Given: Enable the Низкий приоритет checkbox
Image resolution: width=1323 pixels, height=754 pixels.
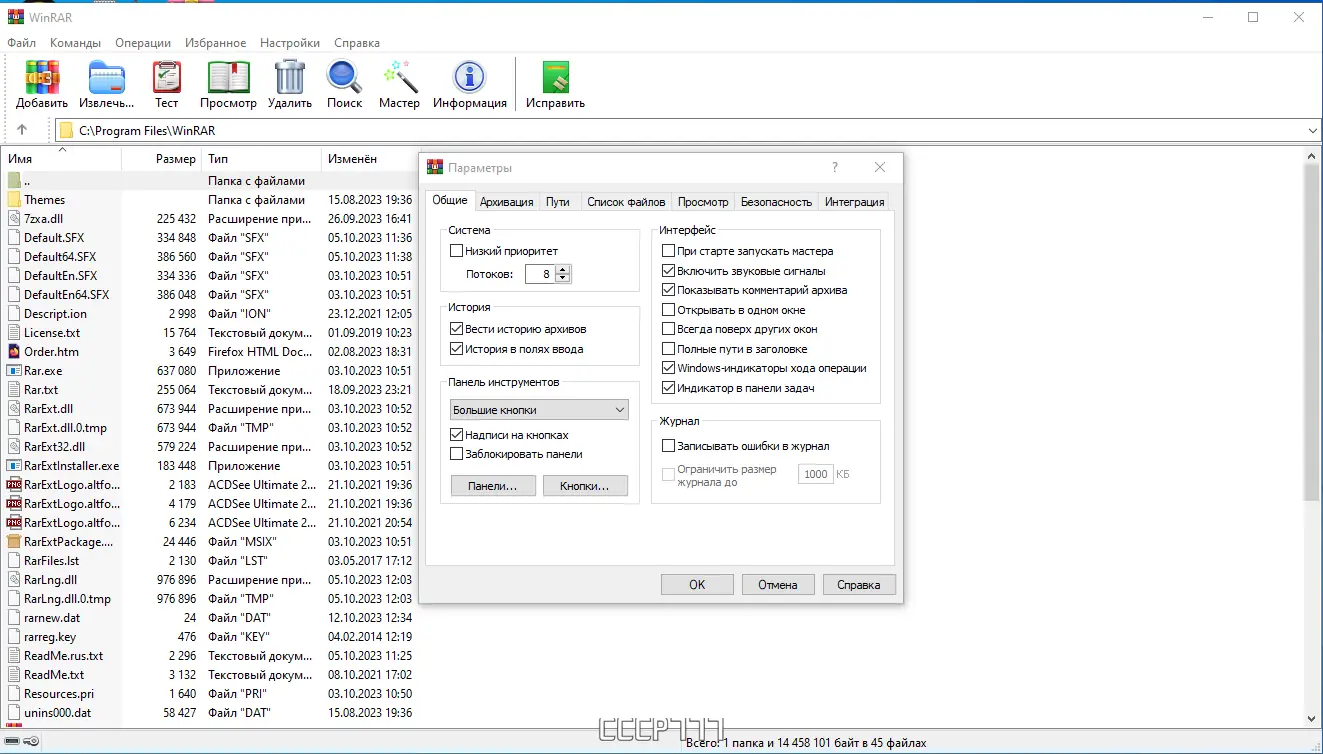Looking at the screenshot, I should coord(457,251).
